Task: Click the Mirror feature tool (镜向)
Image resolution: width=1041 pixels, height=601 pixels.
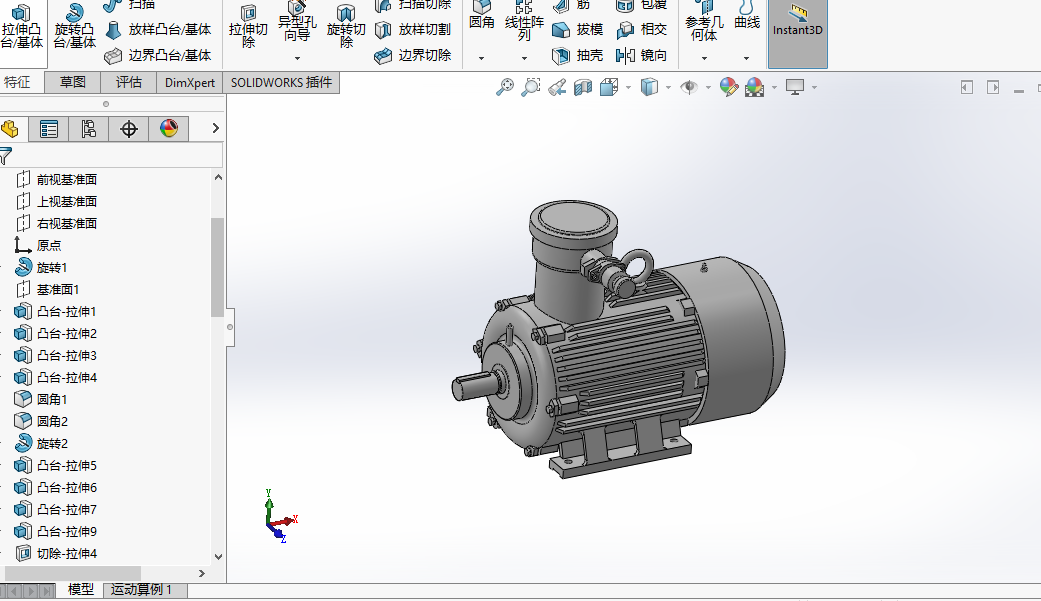Action: (642, 55)
